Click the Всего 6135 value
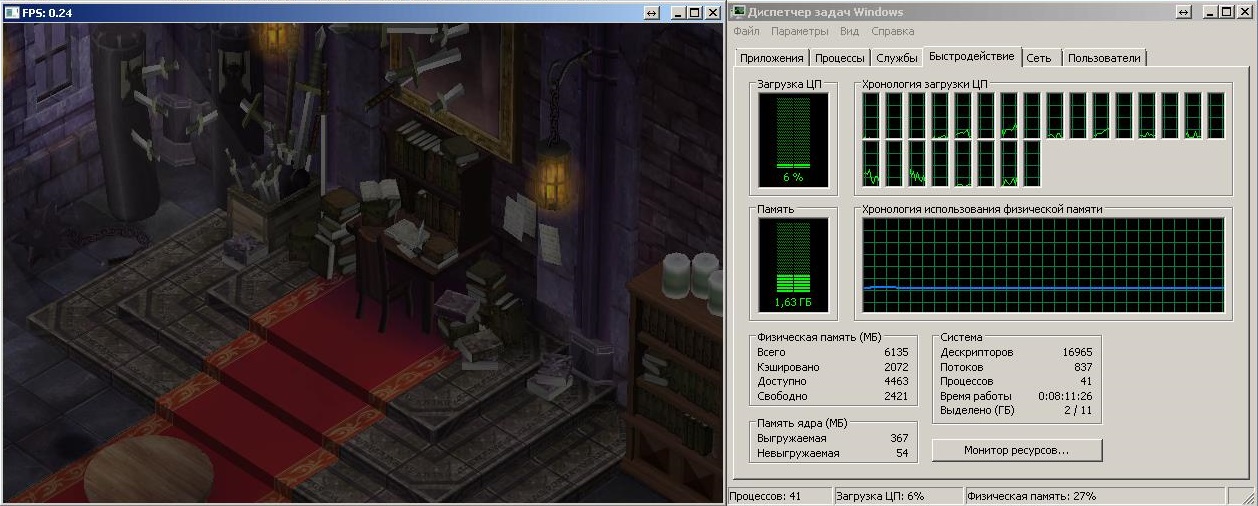 897,353
